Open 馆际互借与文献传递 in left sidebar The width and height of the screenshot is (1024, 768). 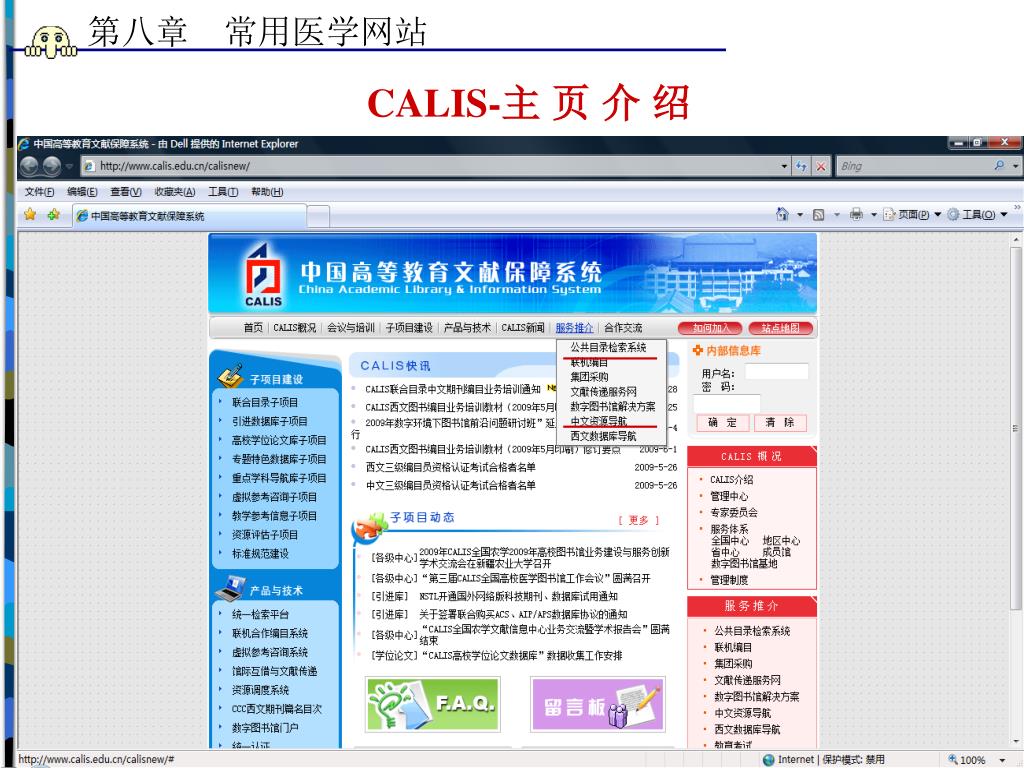[274, 671]
